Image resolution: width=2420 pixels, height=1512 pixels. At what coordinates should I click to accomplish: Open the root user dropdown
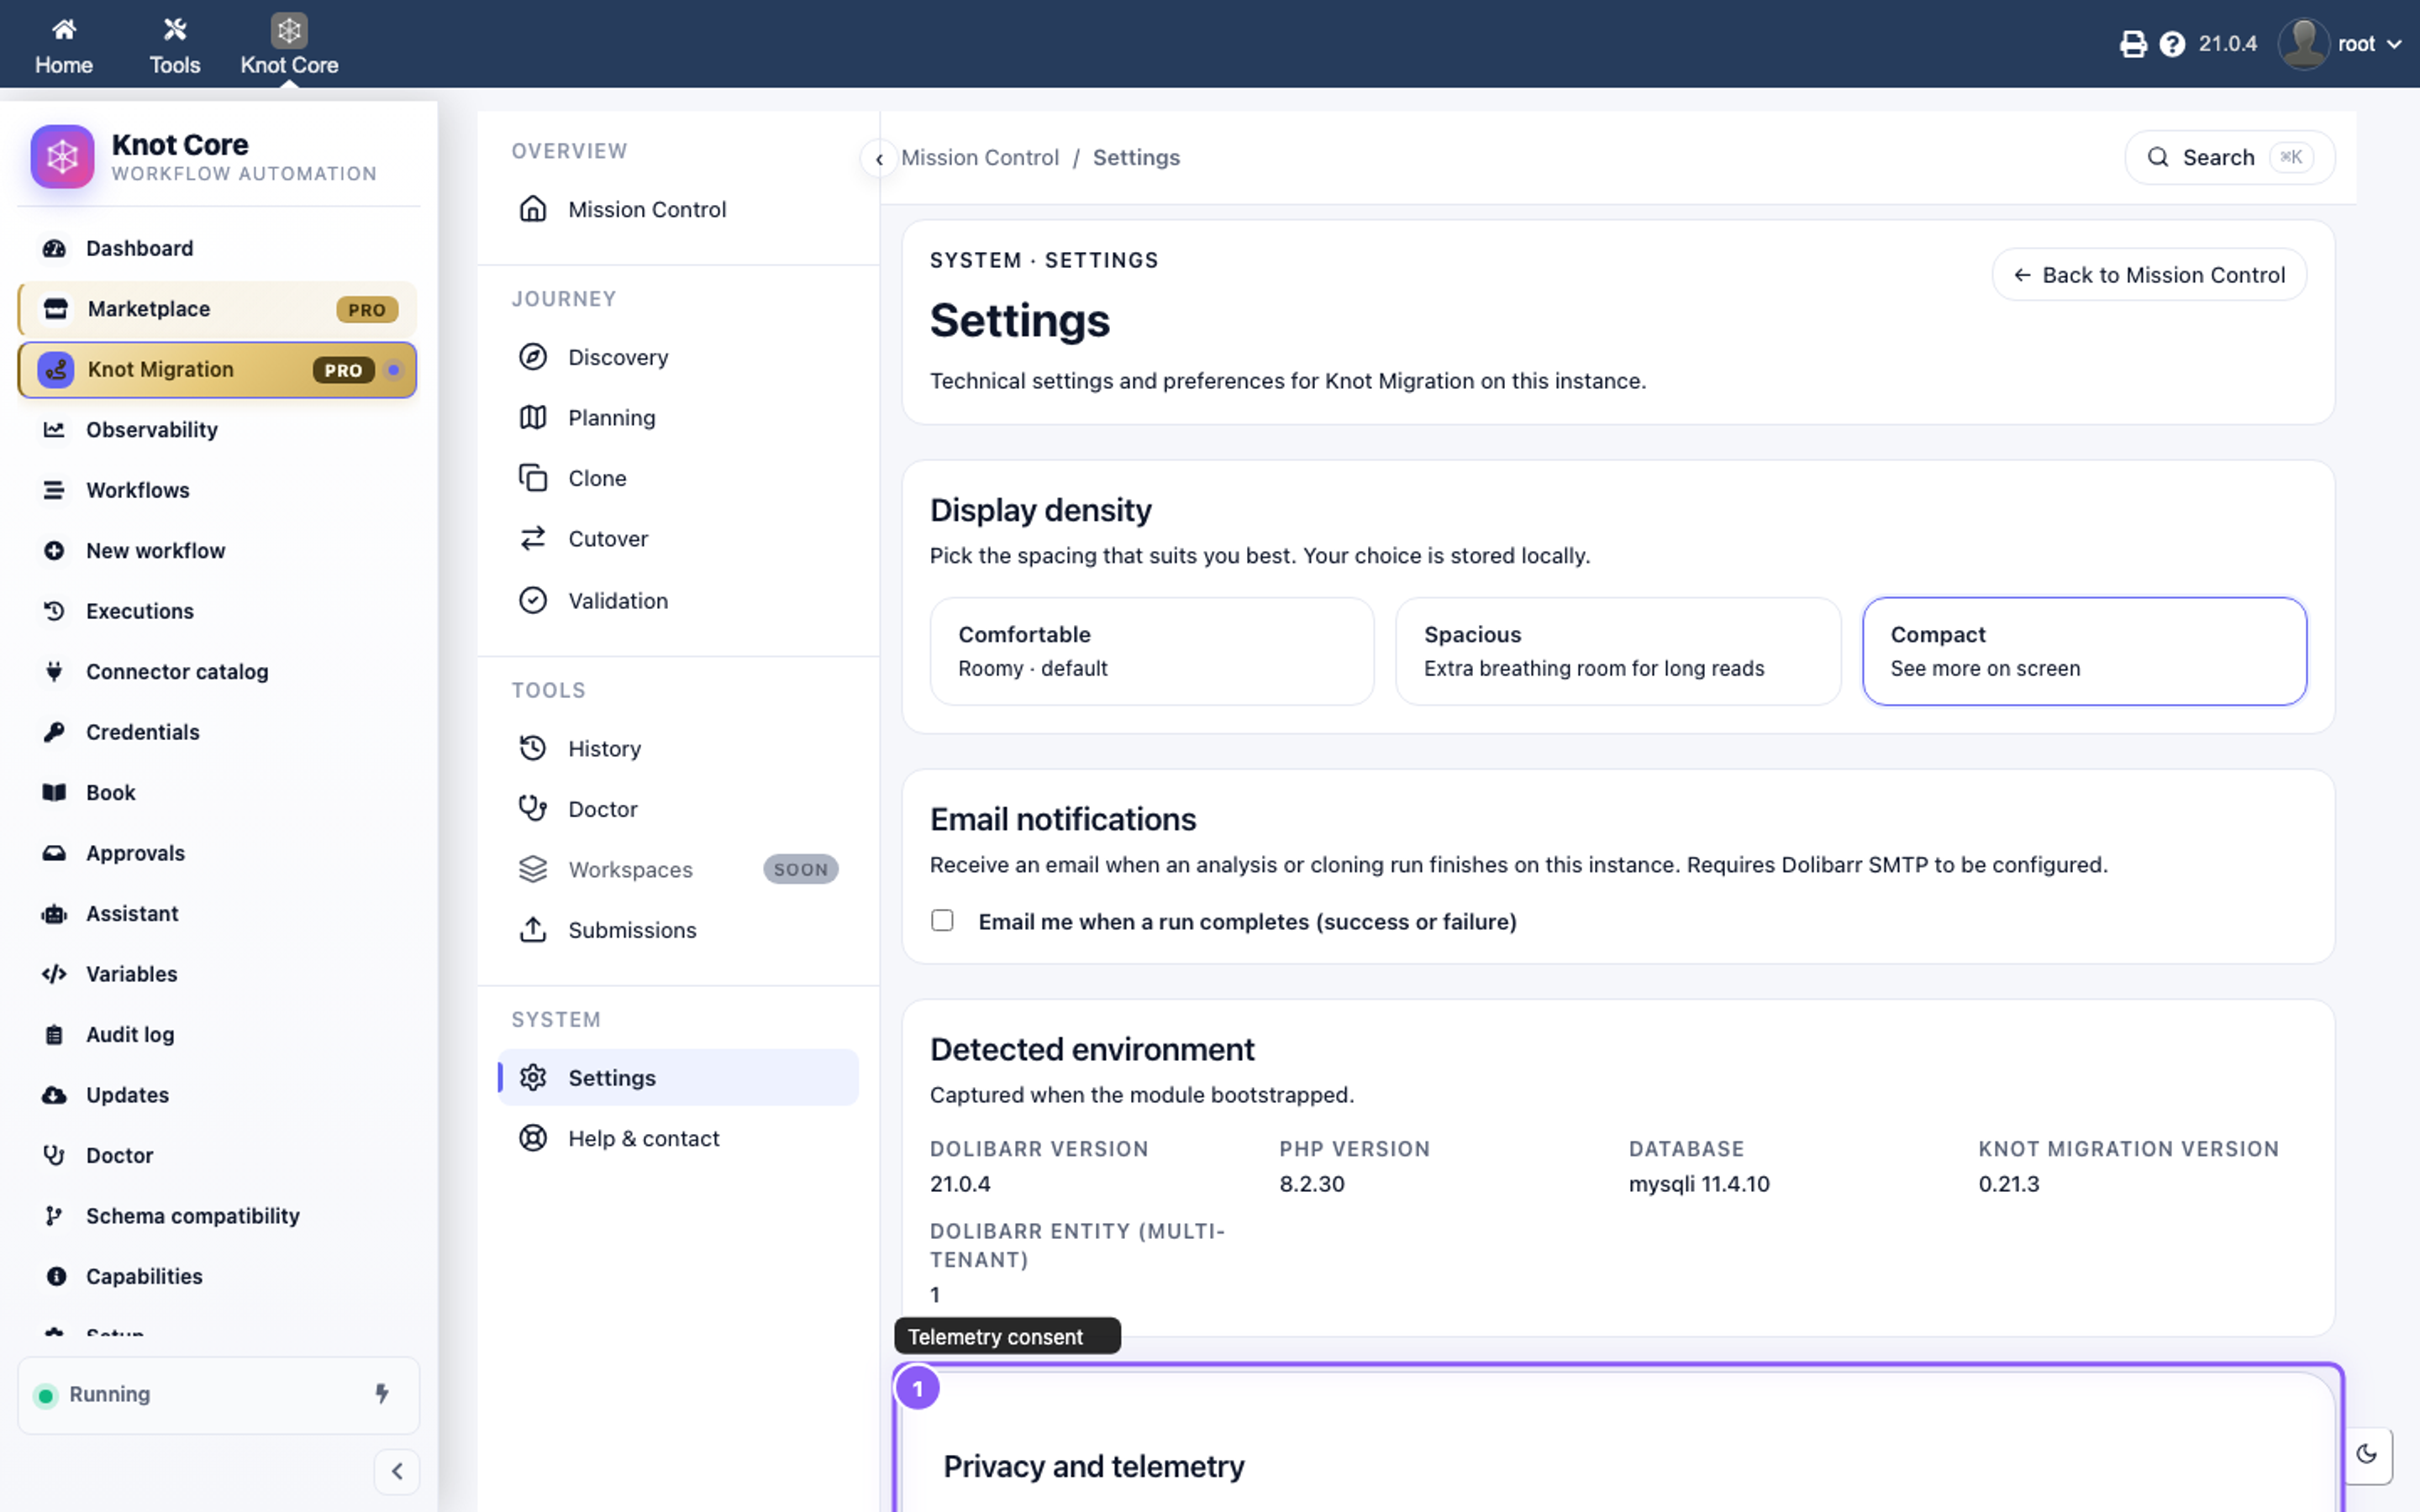(x=2340, y=44)
